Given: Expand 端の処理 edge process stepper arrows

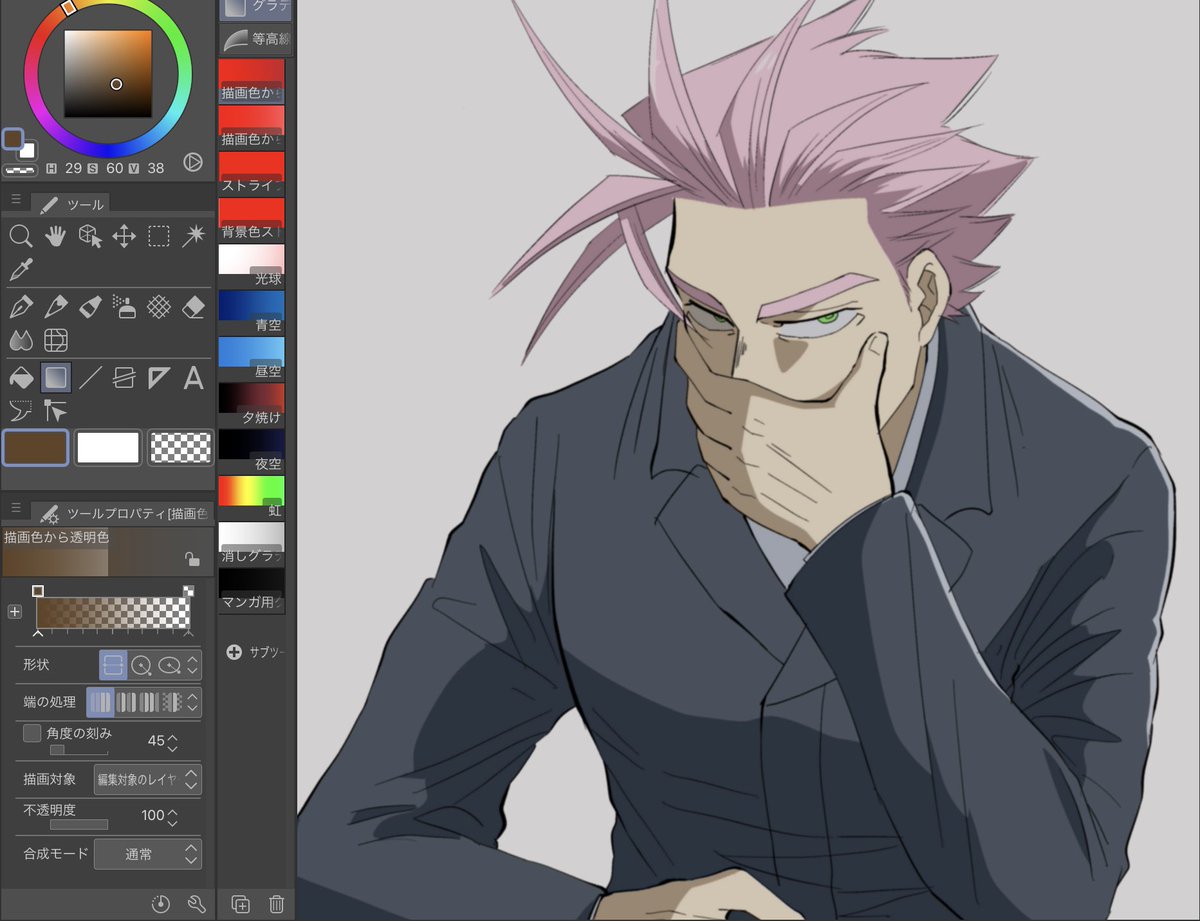Looking at the screenshot, I should pyautogui.click(x=193, y=702).
